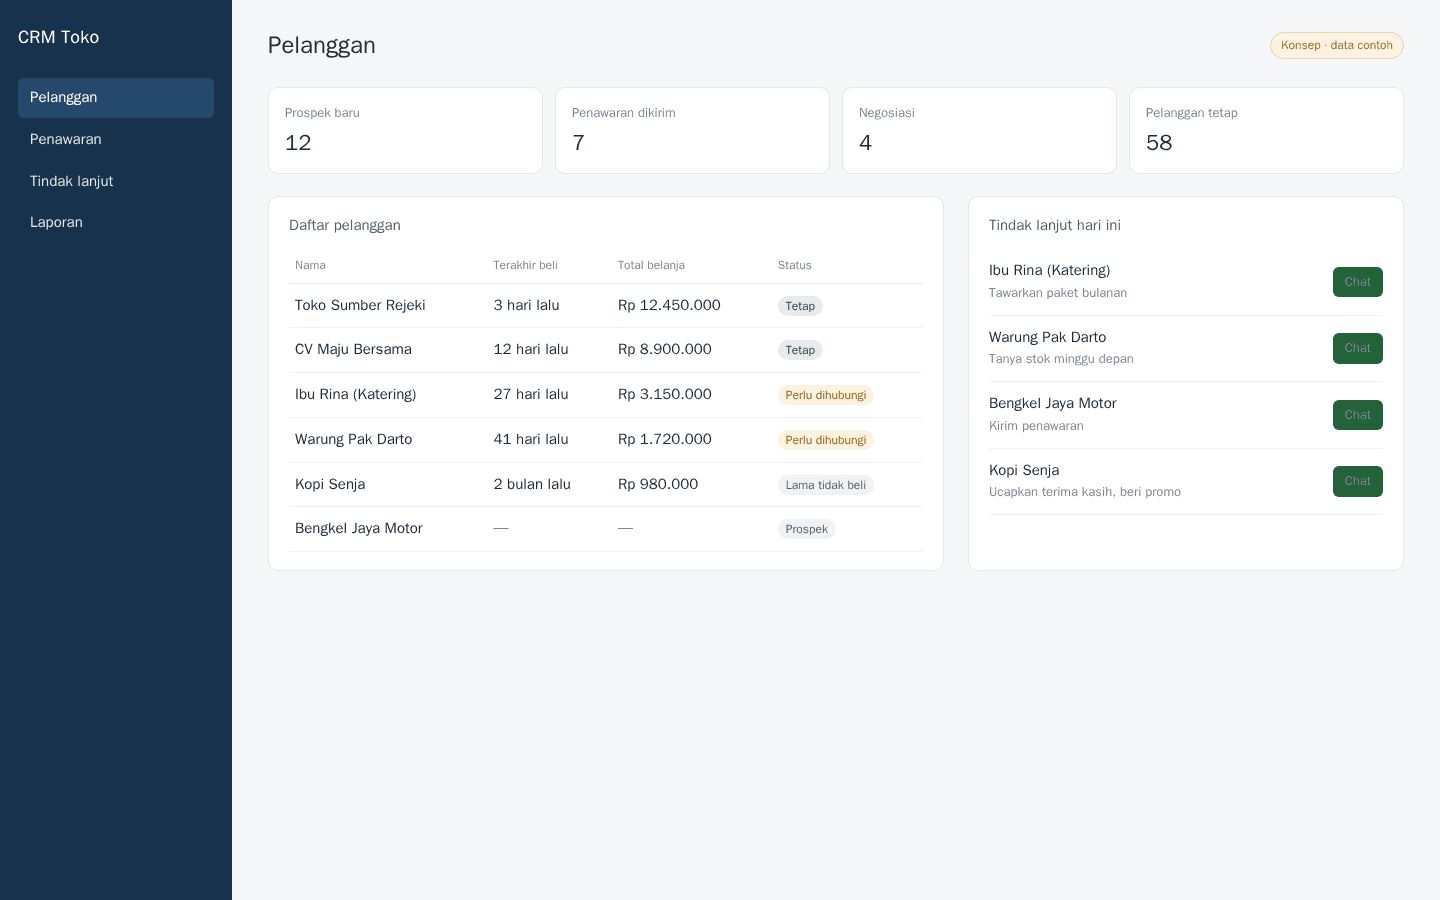This screenshot has width=1440, height=900.
Task: Click the Chat button for Ibu Rina (Katering)
Action: pyautogui.click(x=1358, y=282)
